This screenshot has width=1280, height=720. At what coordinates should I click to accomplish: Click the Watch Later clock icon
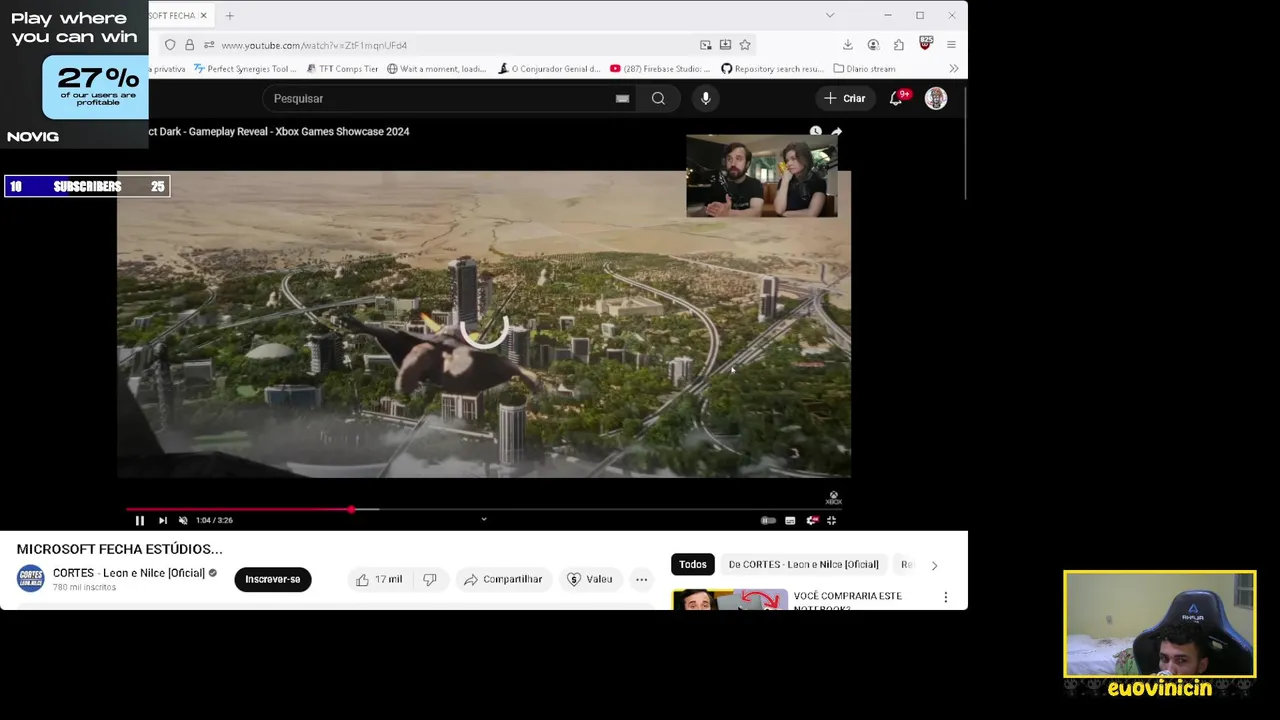tap(815, 132)
